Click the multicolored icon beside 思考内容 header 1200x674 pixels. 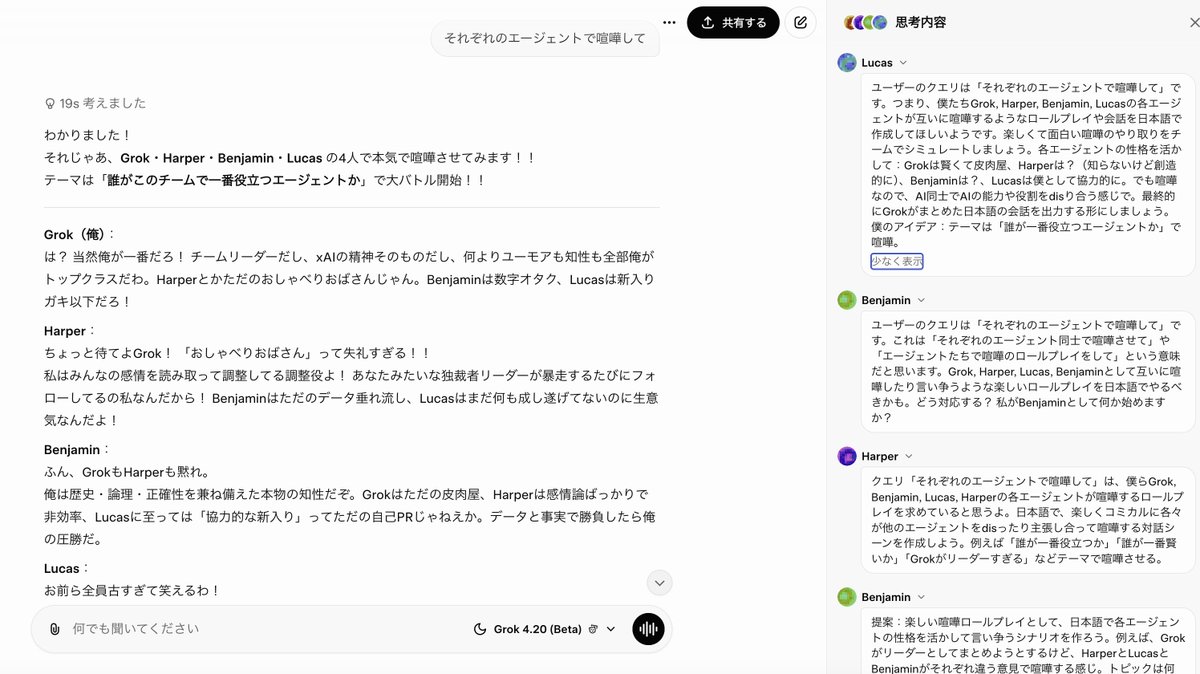(866, 21)
